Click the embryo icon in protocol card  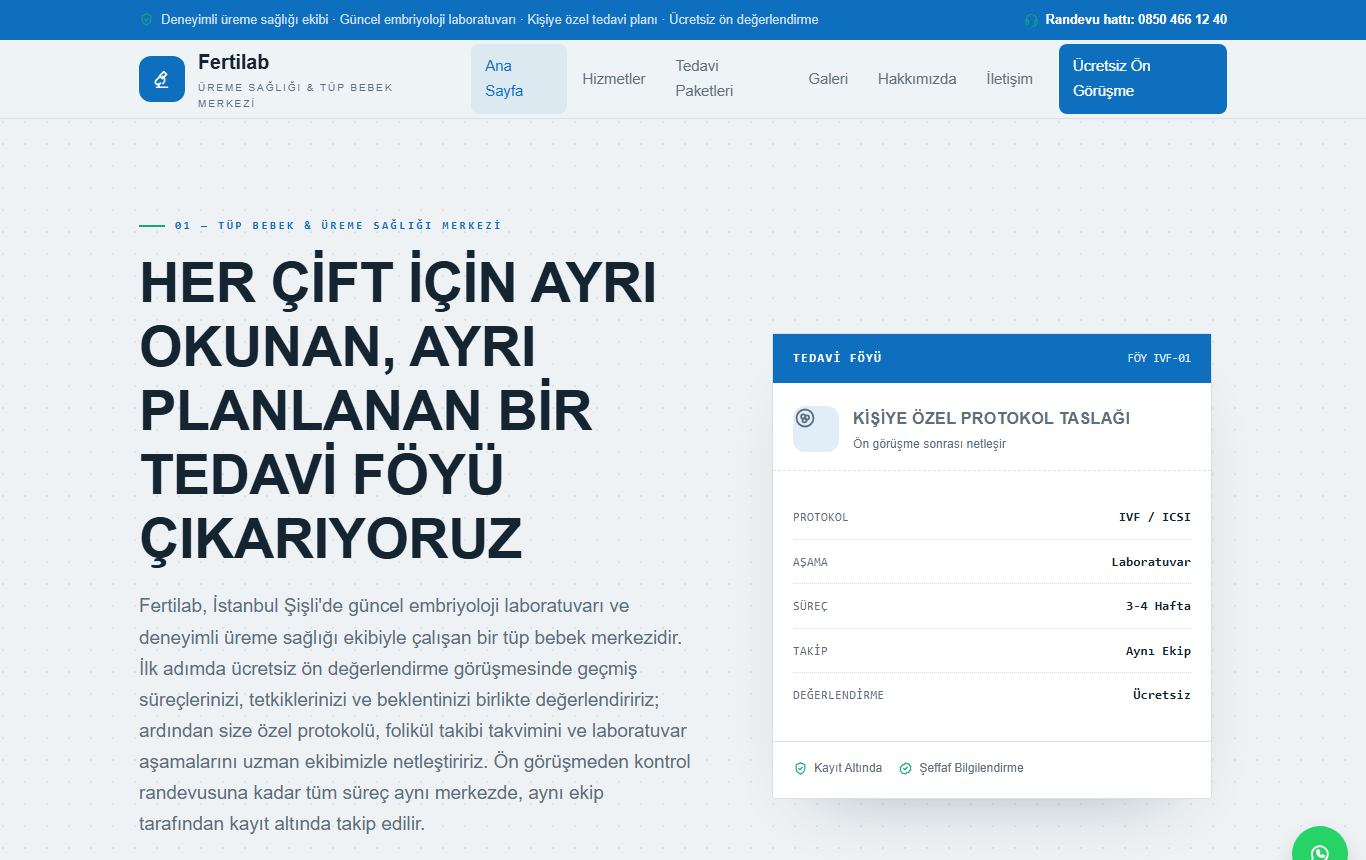tap(805, 418)
